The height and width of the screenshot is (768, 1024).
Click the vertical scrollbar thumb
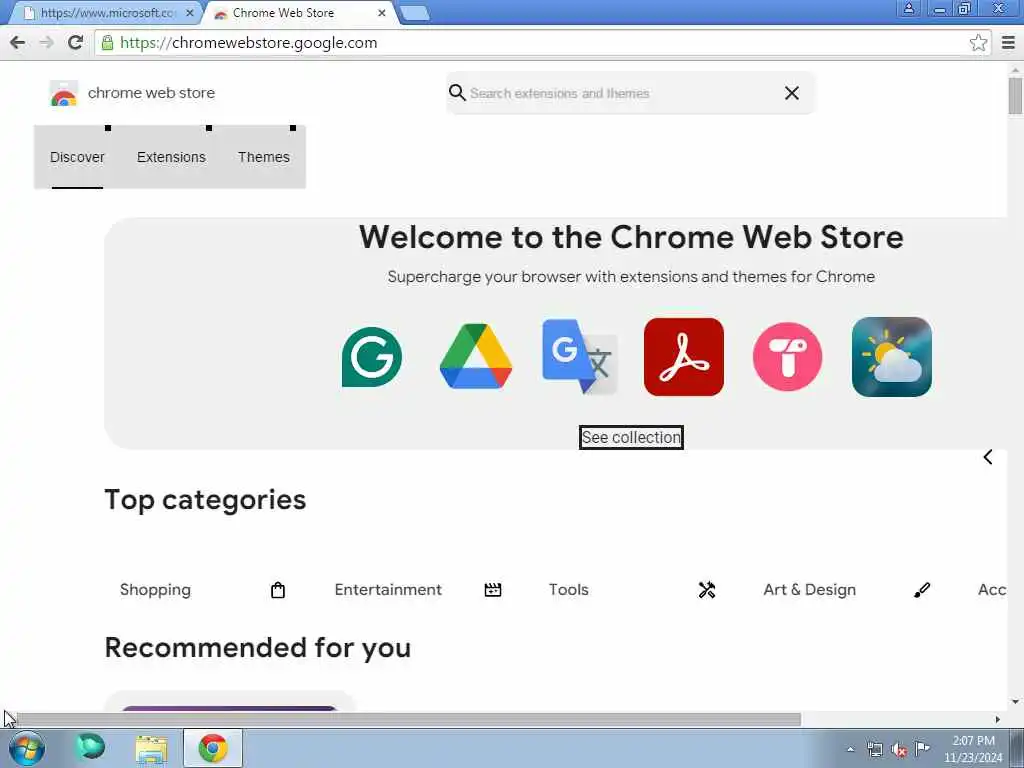click(1015, 95)
